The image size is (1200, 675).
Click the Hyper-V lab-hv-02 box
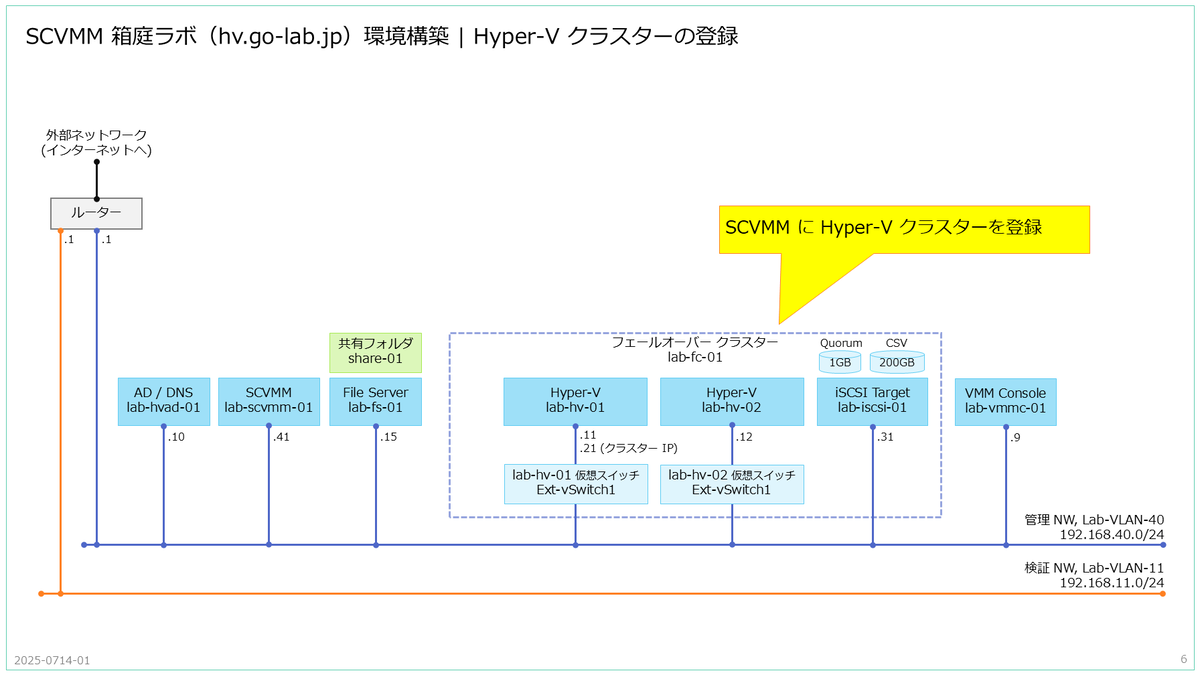pyautogui.click(x=732, y=401)
